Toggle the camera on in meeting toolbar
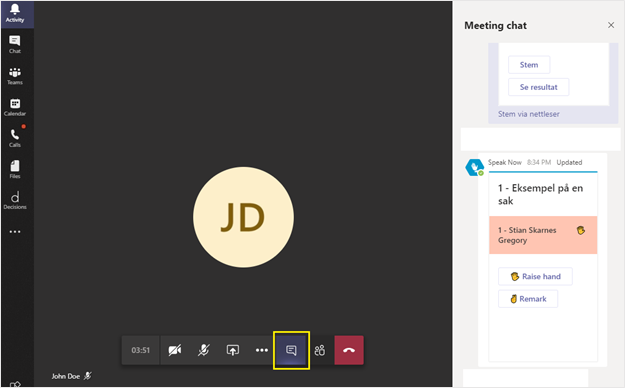The image size is (625, 388). pos(175,350)
